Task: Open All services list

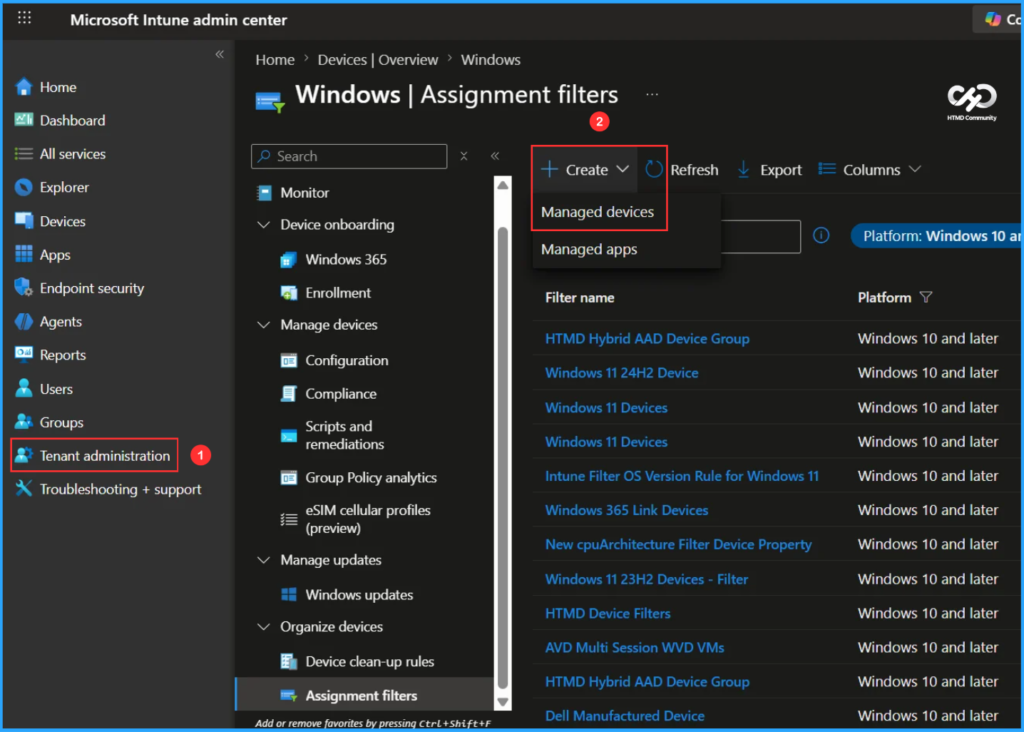Action: pyautogui.click(x=72, y=154)
